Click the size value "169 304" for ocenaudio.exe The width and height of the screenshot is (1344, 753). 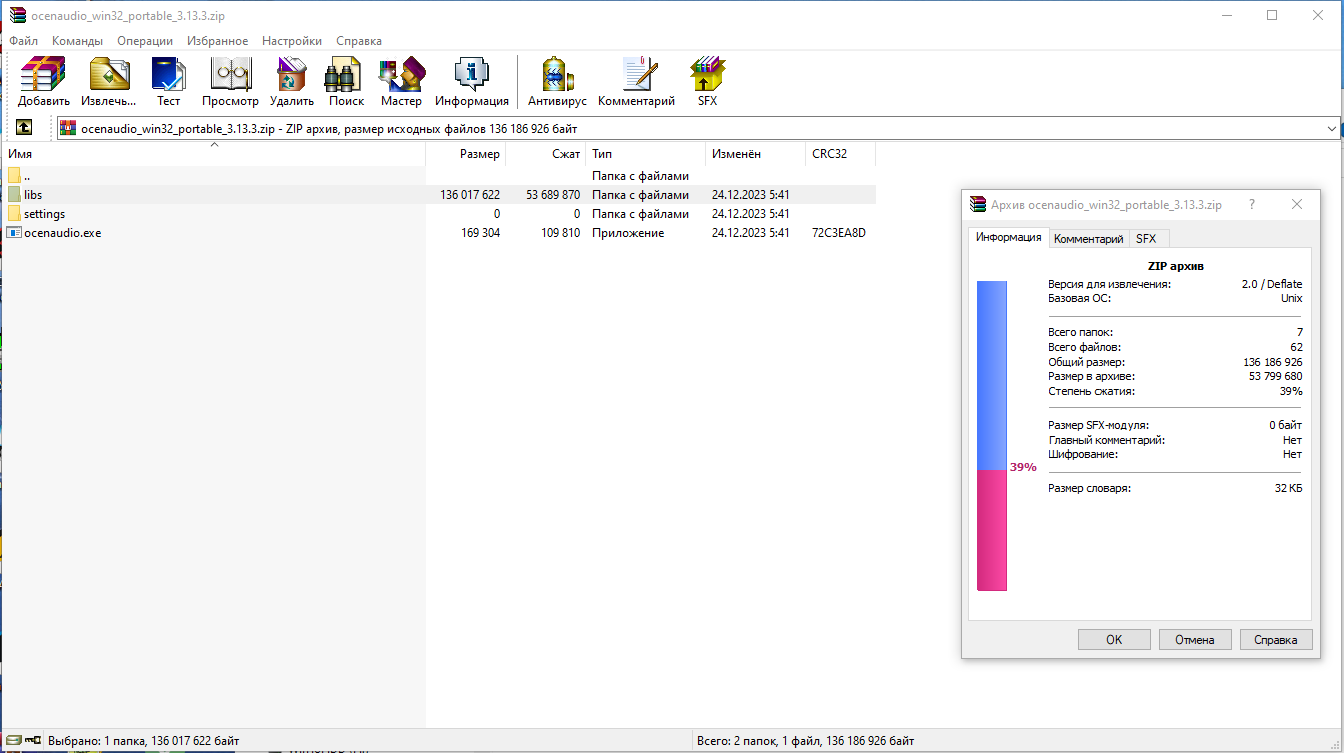[480, 233]
